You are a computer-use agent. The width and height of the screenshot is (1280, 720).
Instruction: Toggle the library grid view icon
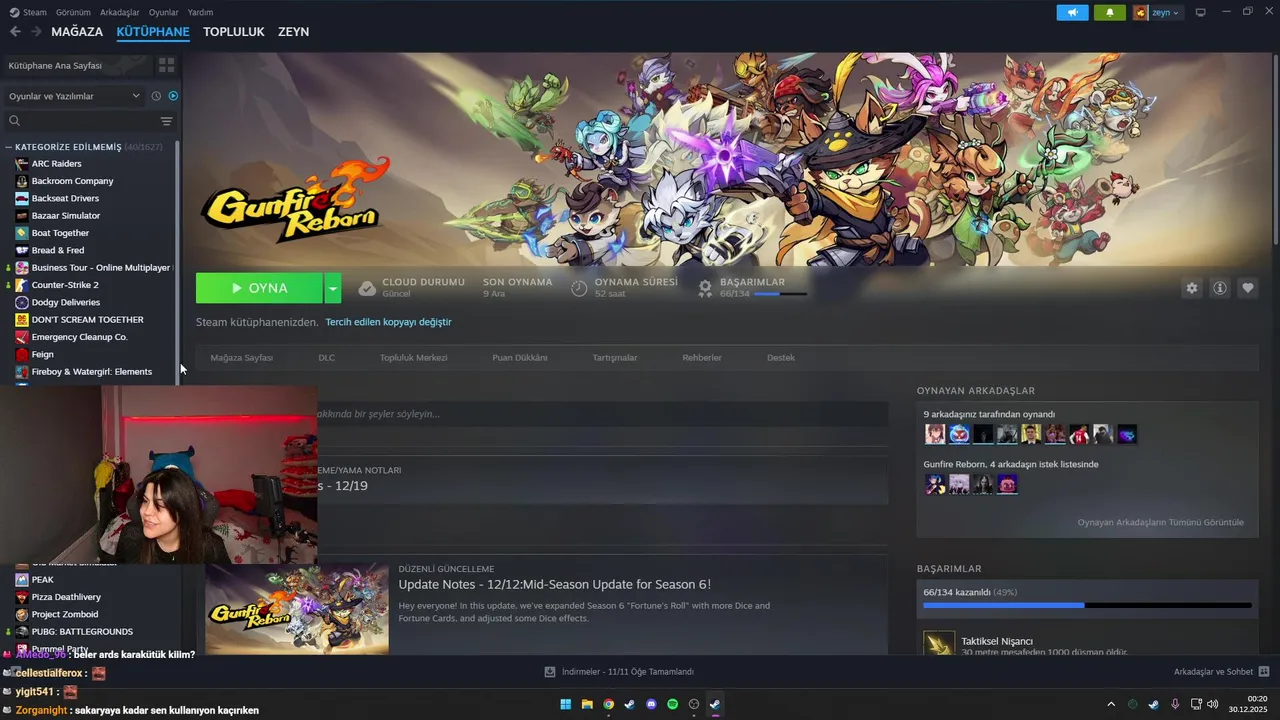click(x=166, y=65)
